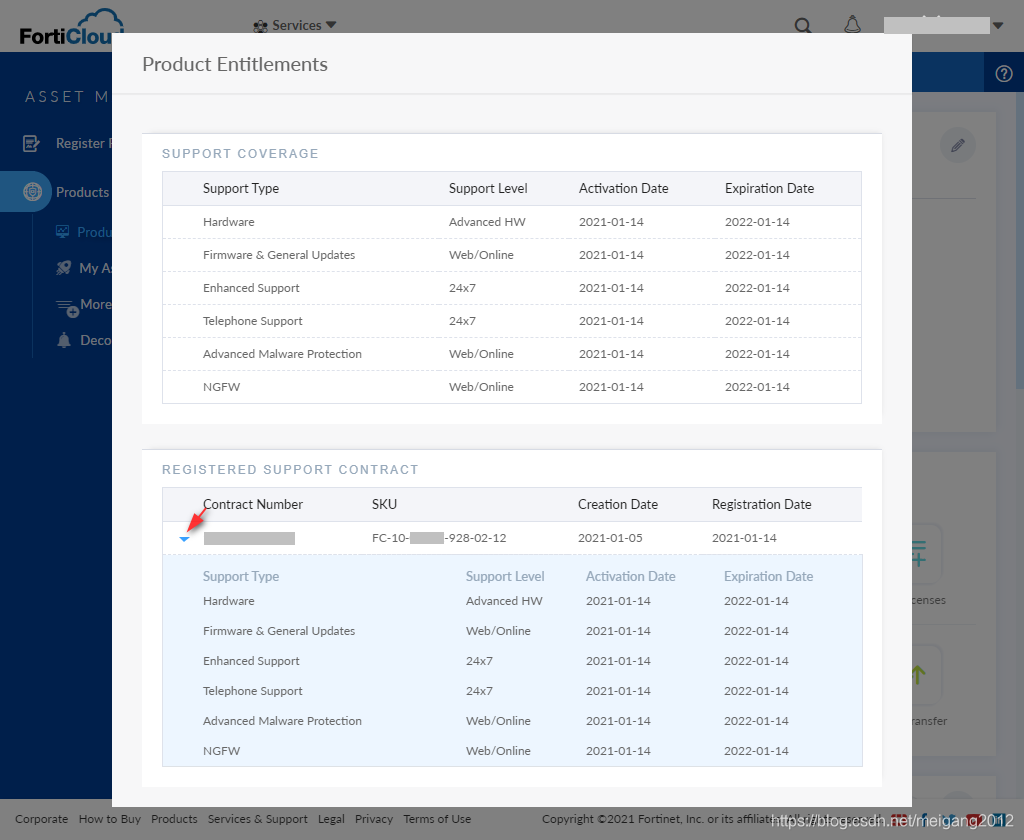Open the Terms of Use footer link

point(437,819)
